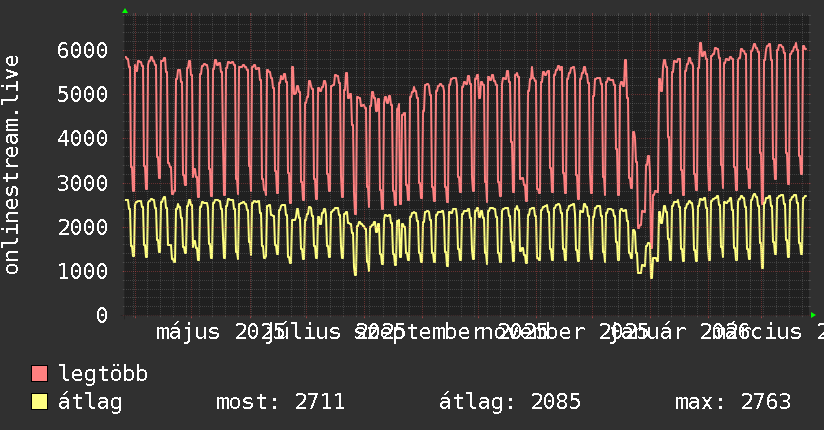Click the vertical onlinestream.live axis title
The width and height of the screenshot is (824, 430).
(11, 165)
